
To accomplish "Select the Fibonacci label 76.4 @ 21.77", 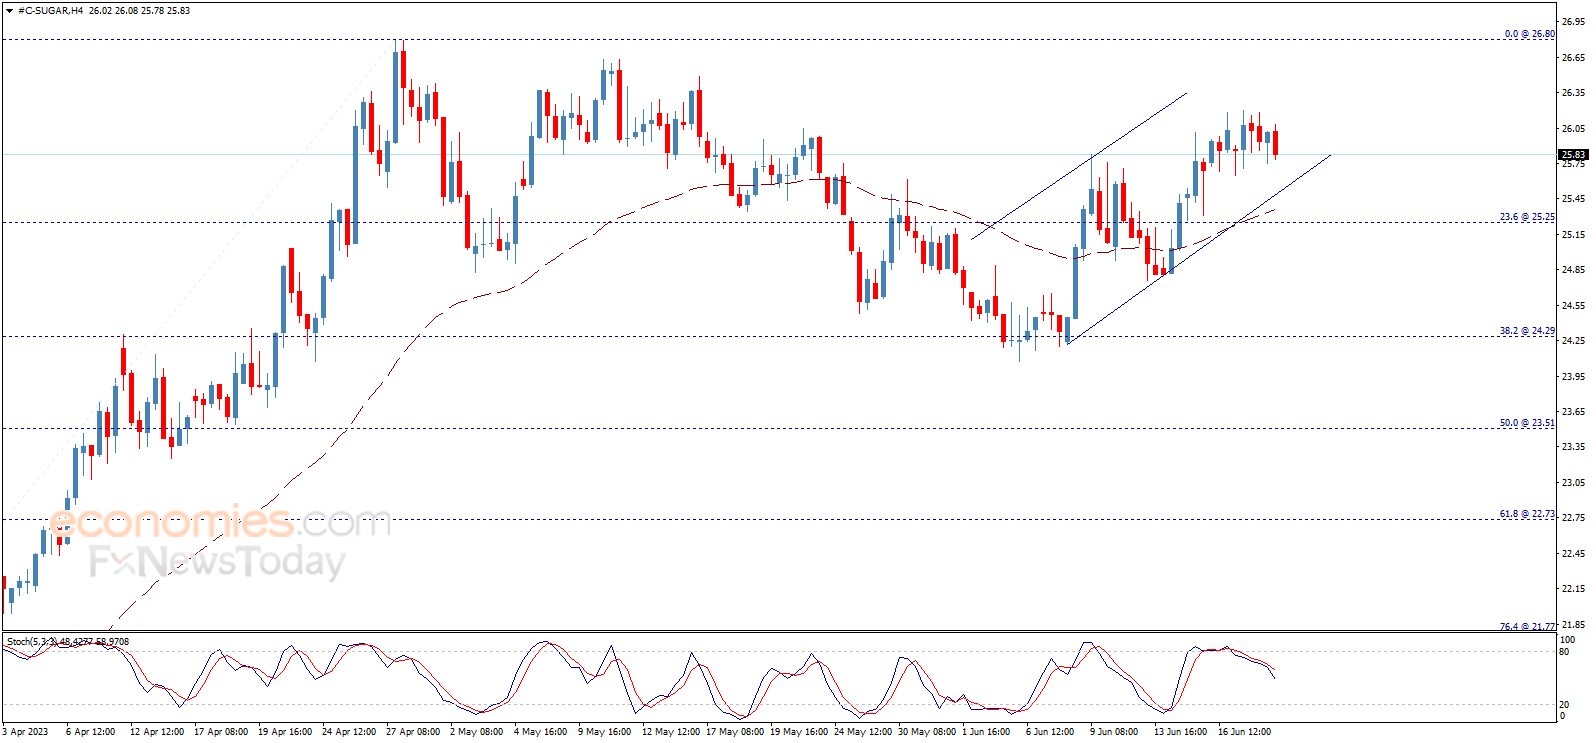I will (1527, 627).
